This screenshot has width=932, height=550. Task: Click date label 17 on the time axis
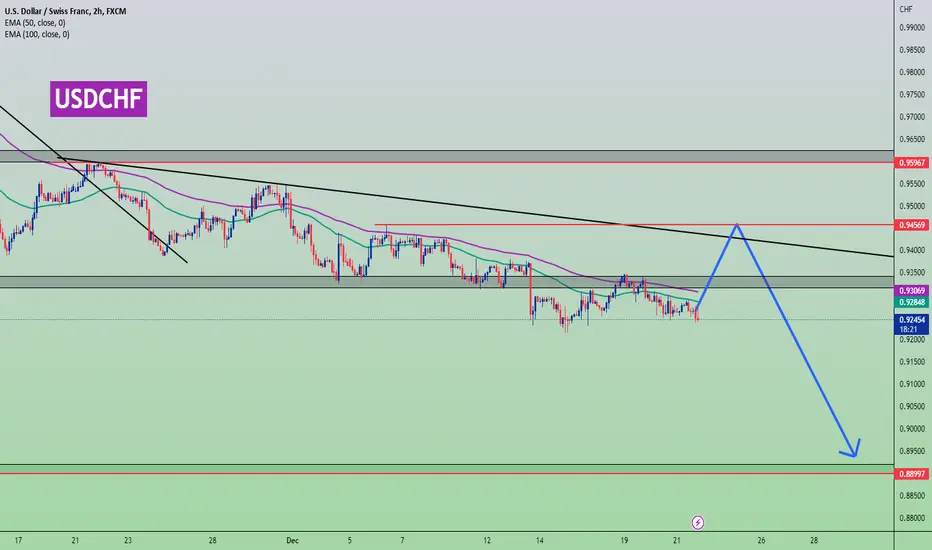click(18, 540)
